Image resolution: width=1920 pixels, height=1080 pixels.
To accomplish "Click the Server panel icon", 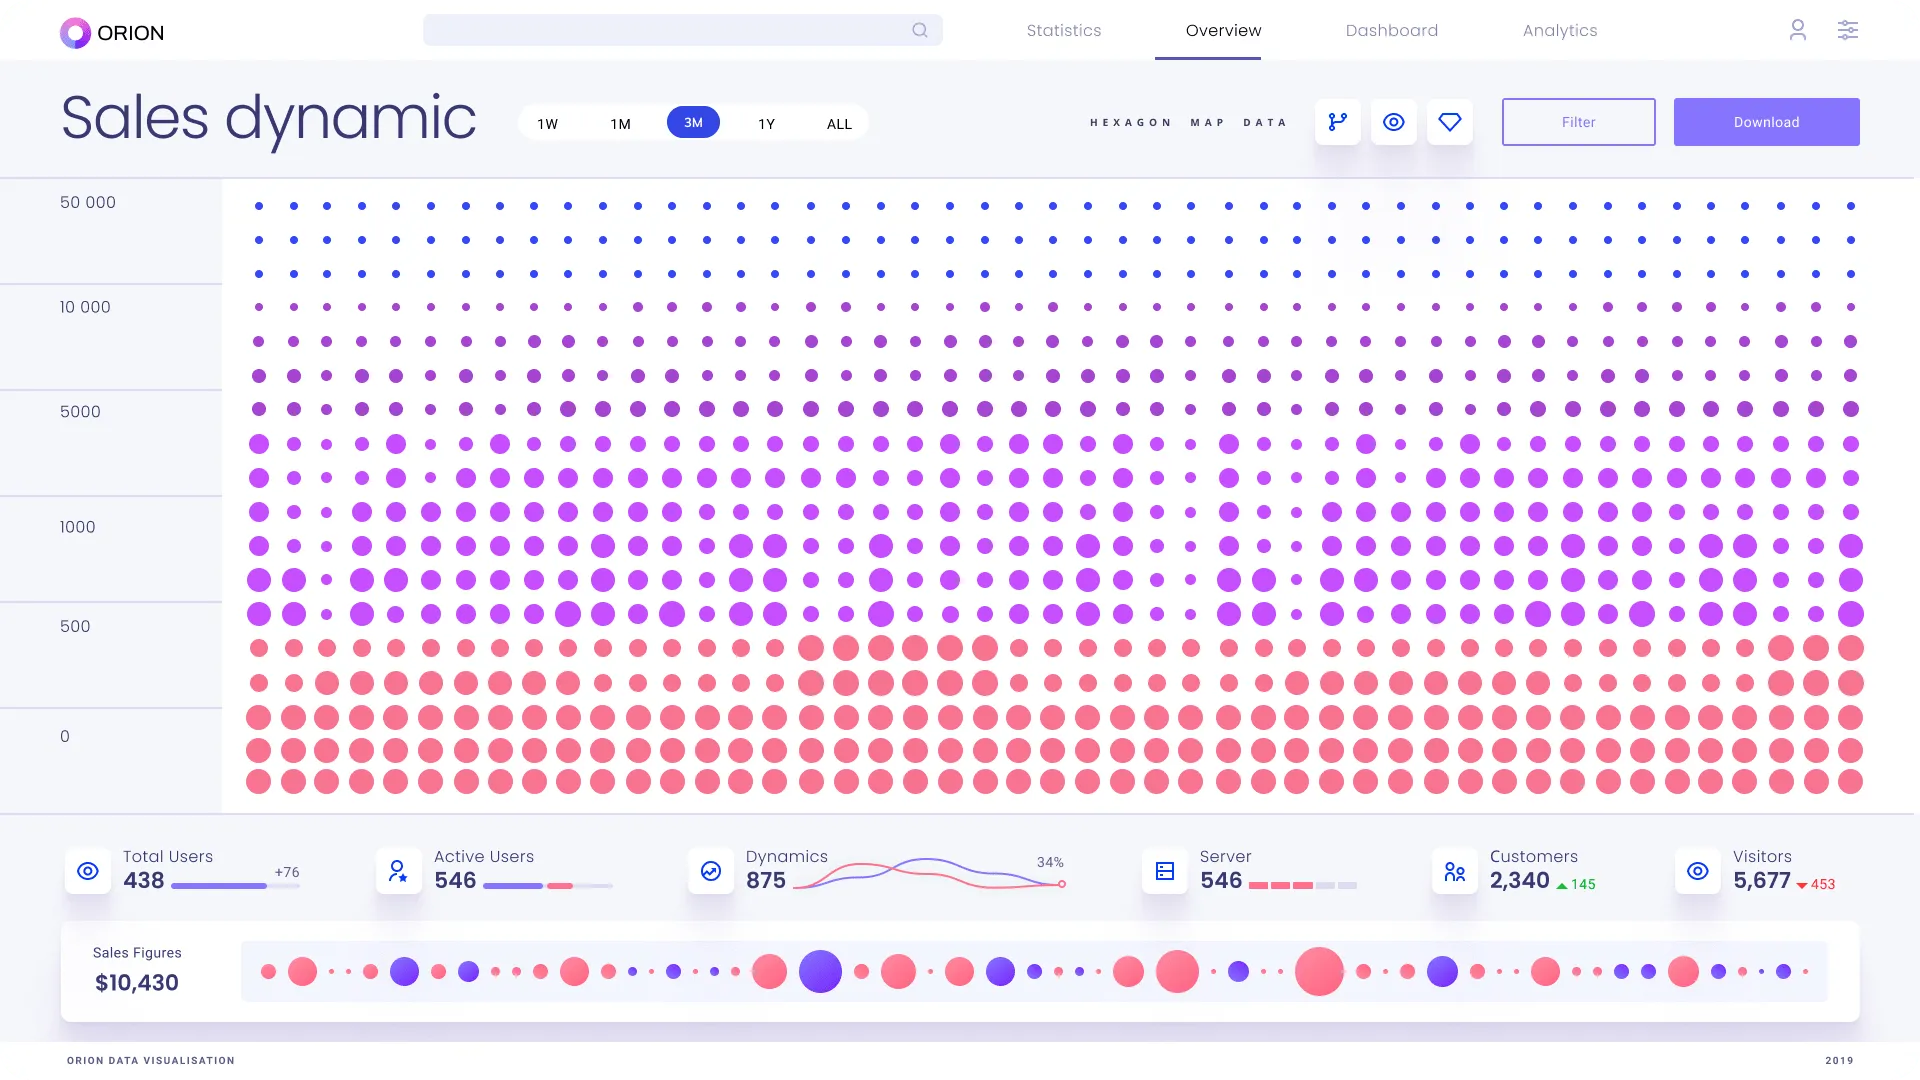I will click(1164, 871).
